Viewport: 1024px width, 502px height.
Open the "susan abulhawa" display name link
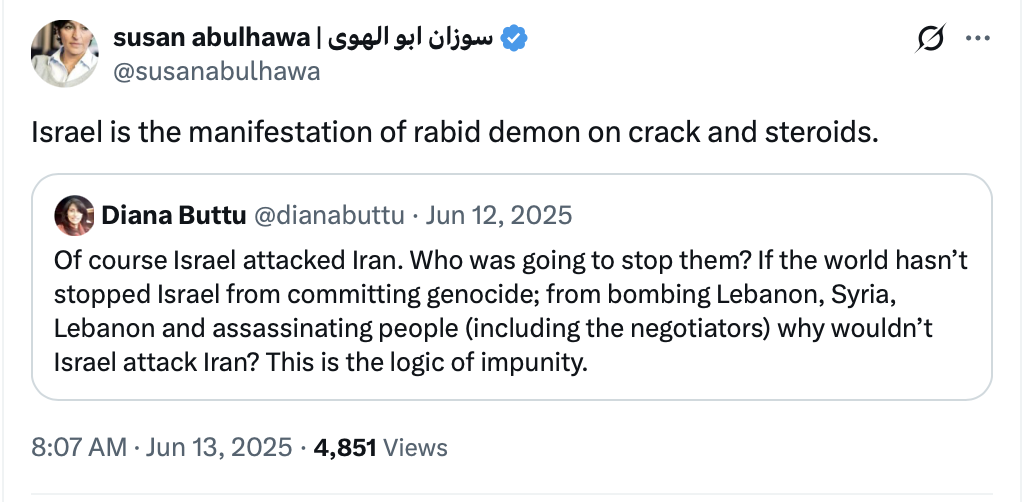[212, 39]
